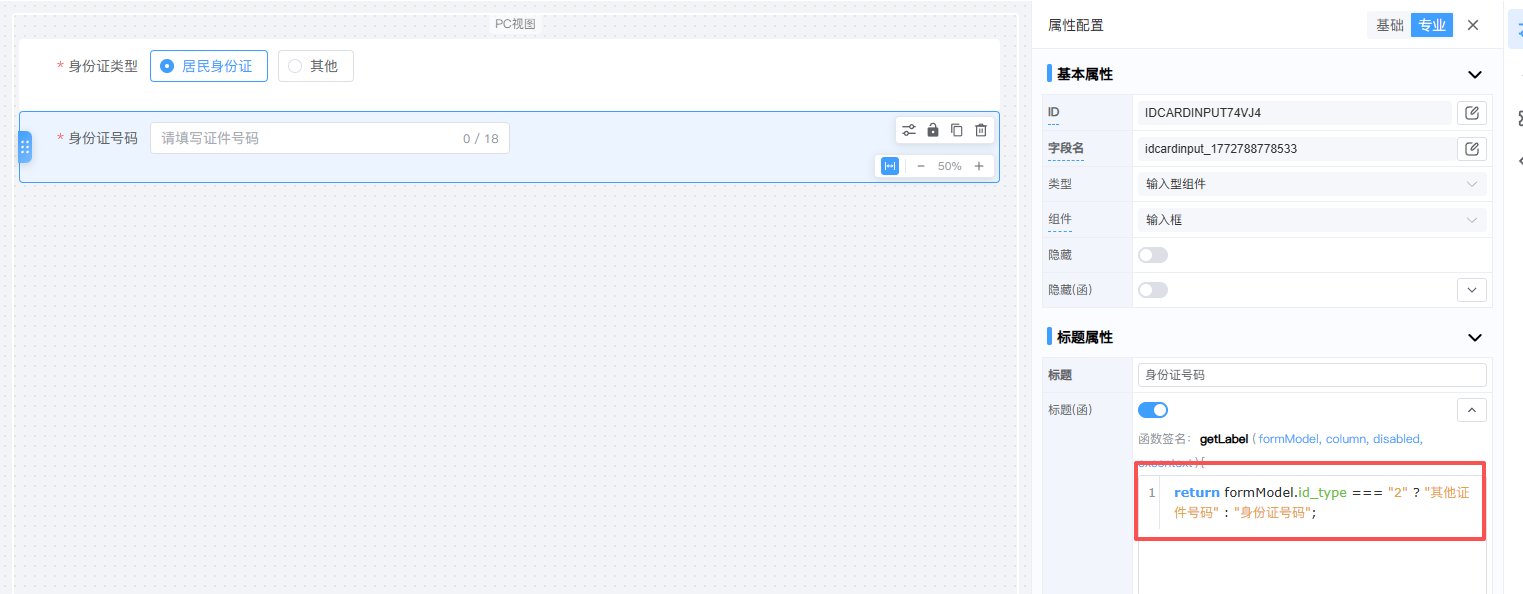Screen dimensions: 1523x594
Task: Open settings for the 身份证号码 field
Action: click(909, 130)
